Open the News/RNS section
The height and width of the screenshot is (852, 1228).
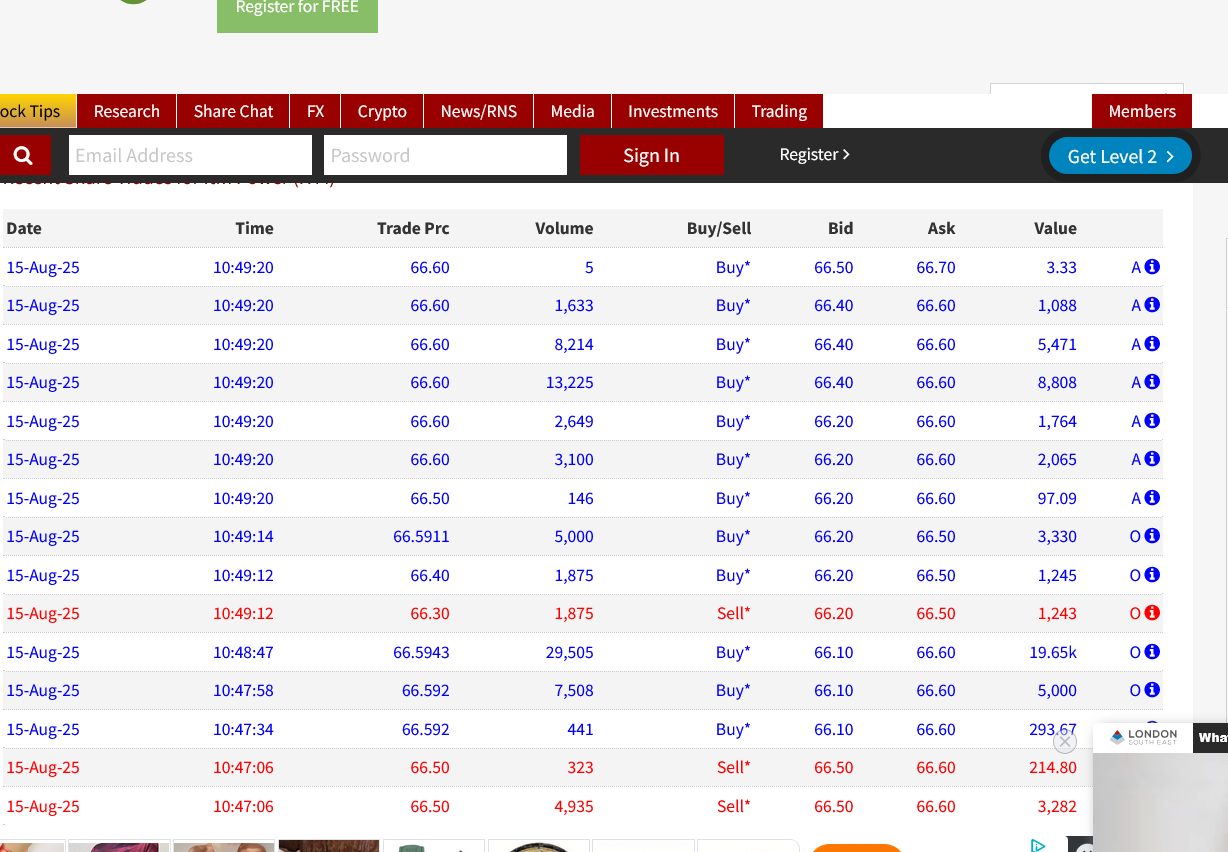click(x=478, y=111)
